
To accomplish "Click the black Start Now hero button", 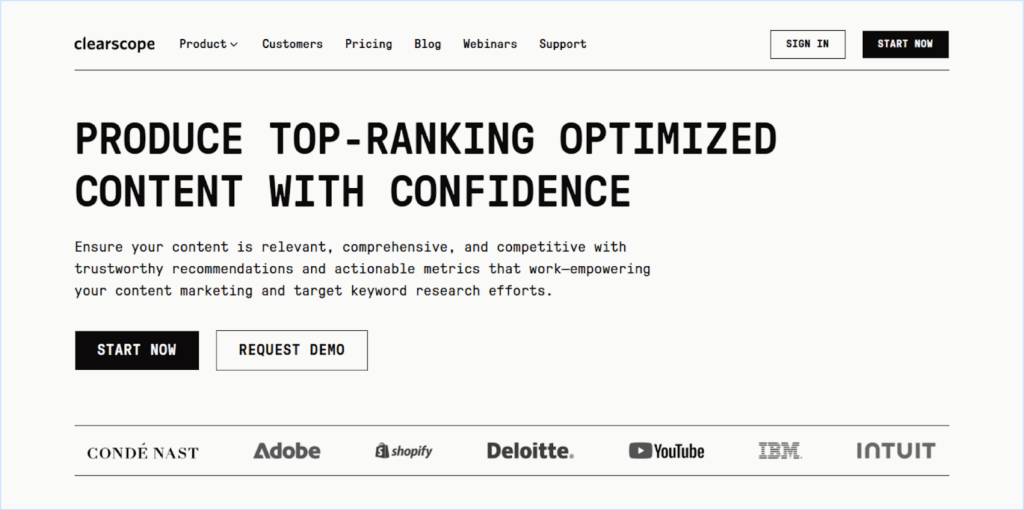I will 137,350.
